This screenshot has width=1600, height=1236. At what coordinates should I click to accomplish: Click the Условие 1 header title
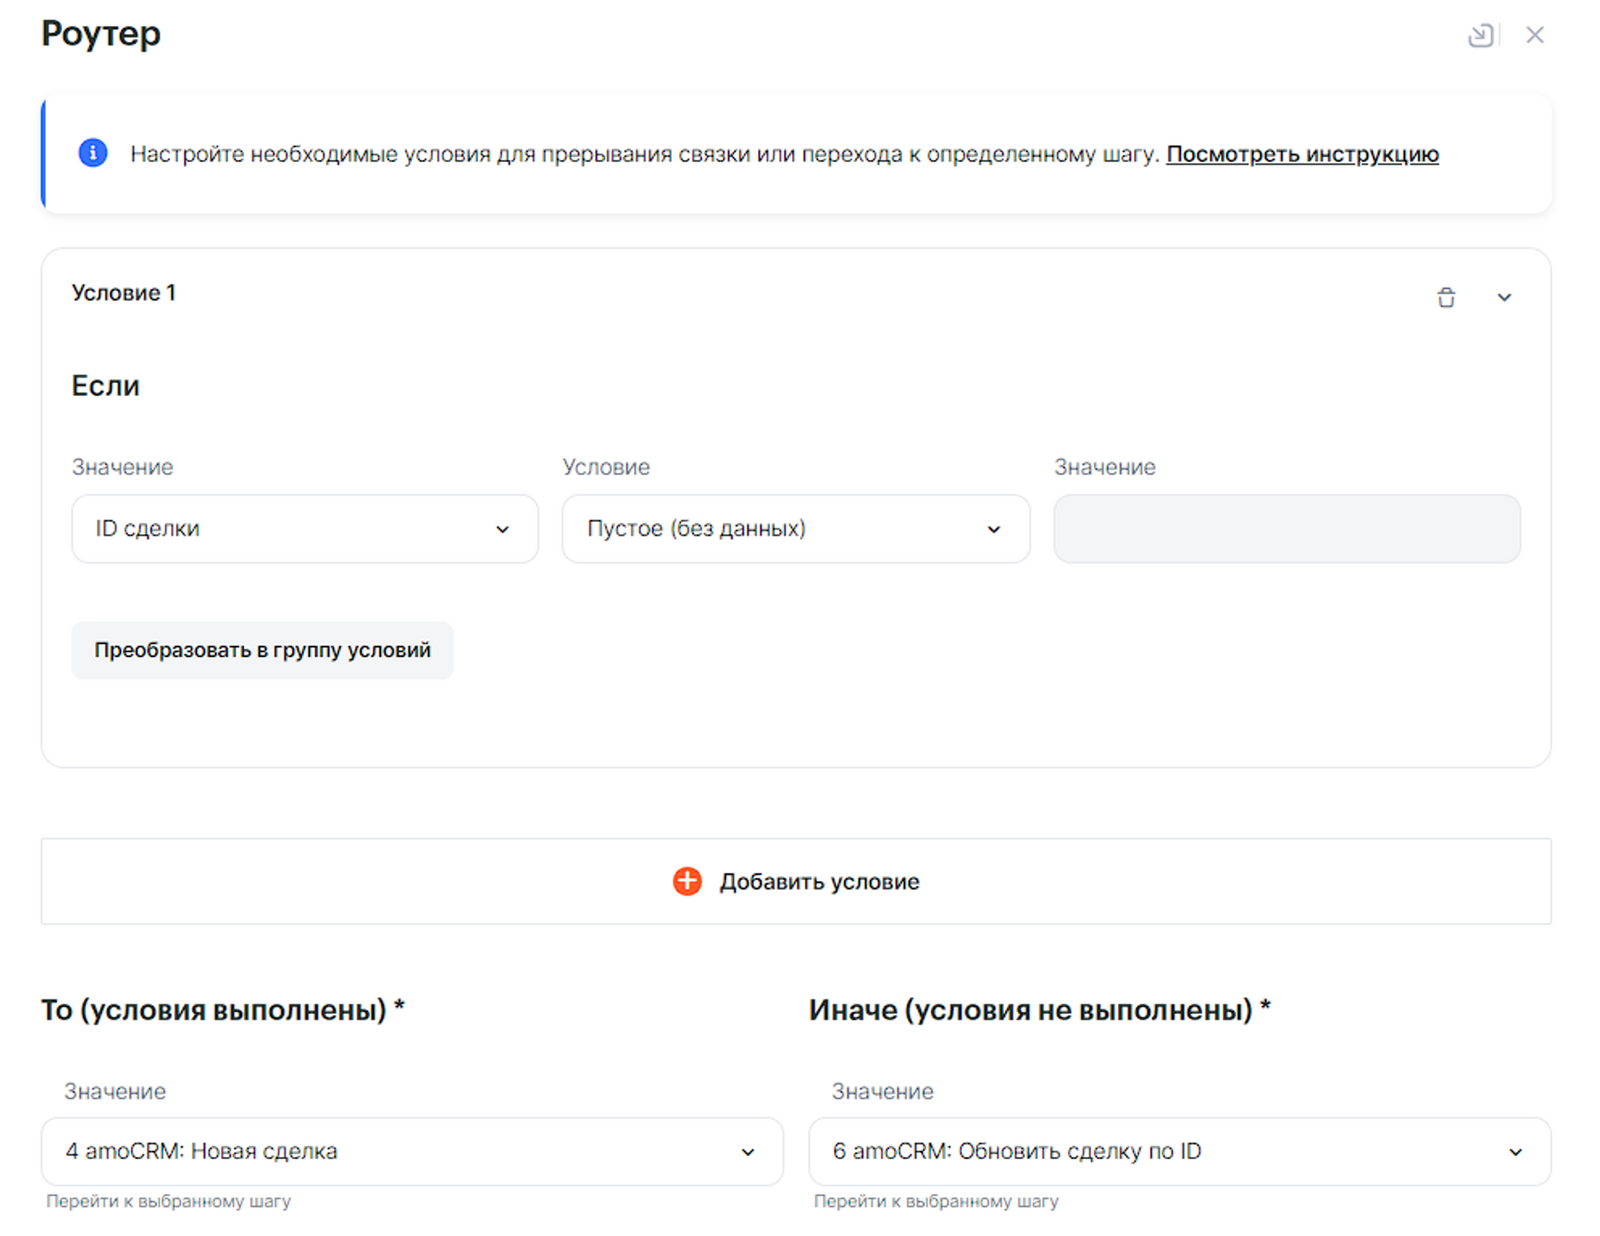124,293
